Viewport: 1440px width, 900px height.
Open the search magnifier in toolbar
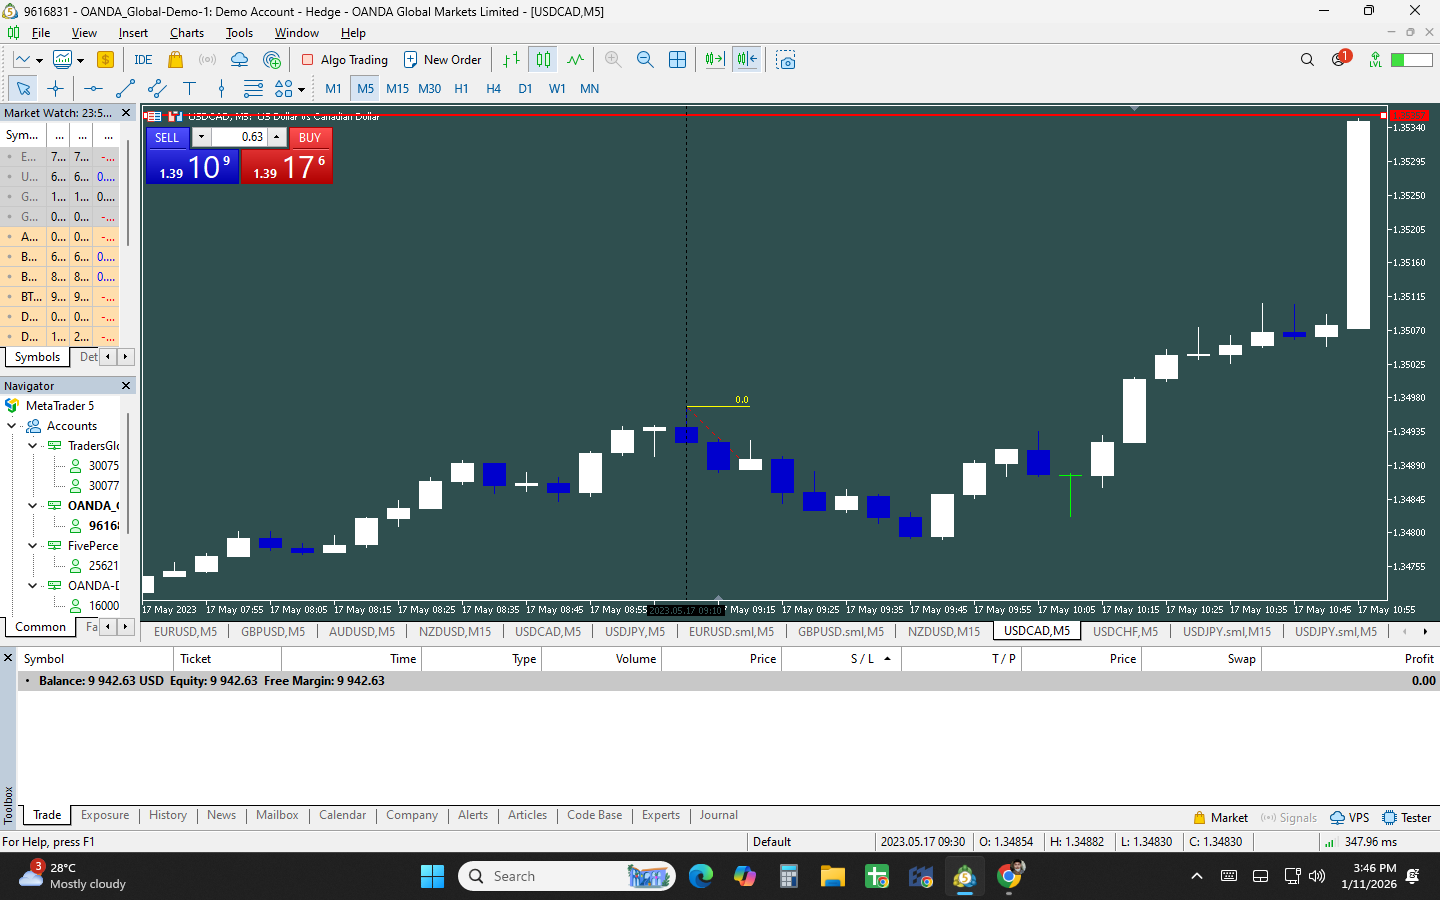point(1307,60)
